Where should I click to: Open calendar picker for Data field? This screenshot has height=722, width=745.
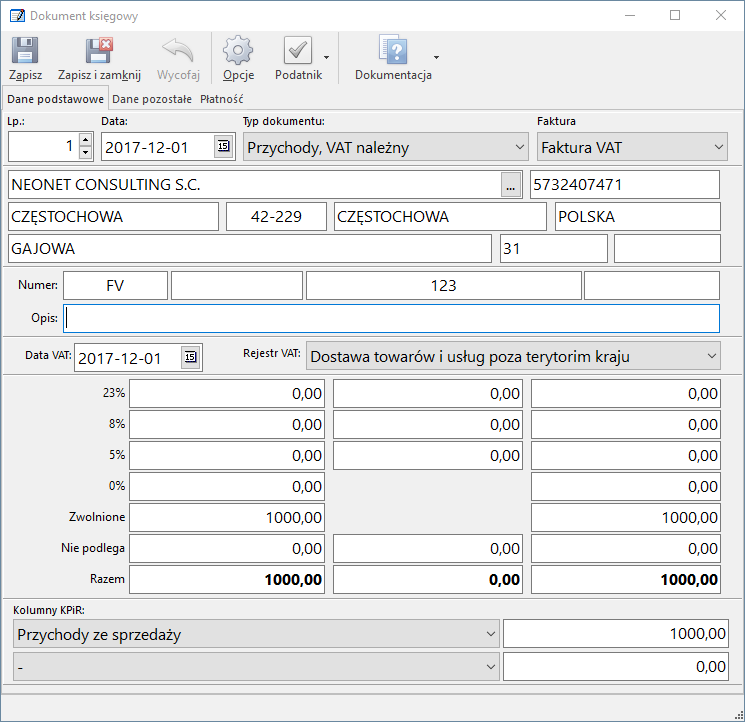[222, 147]
